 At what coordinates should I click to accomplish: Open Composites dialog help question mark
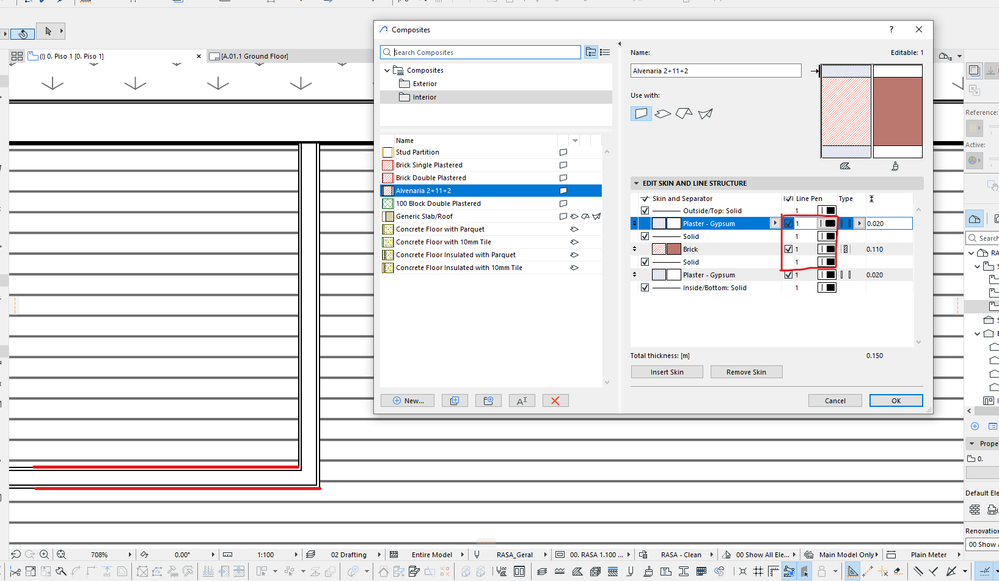coord(891,29)
